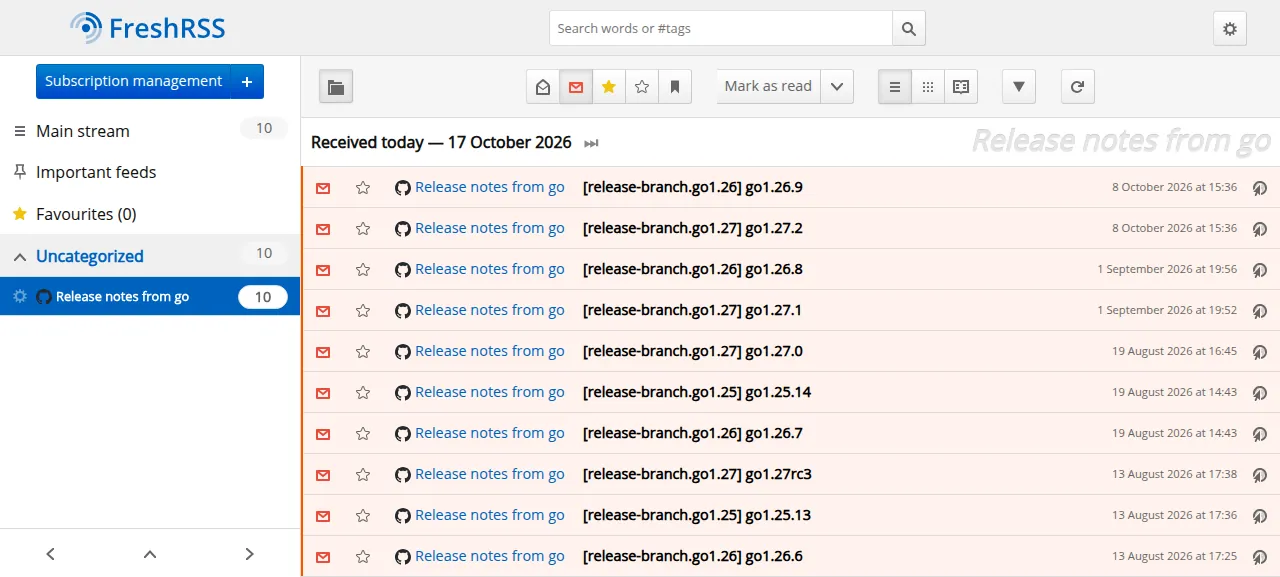Viewport: 1280px width, 577px height.
Task: Click the search words or #tags field
Action: [x=721, y=28]
